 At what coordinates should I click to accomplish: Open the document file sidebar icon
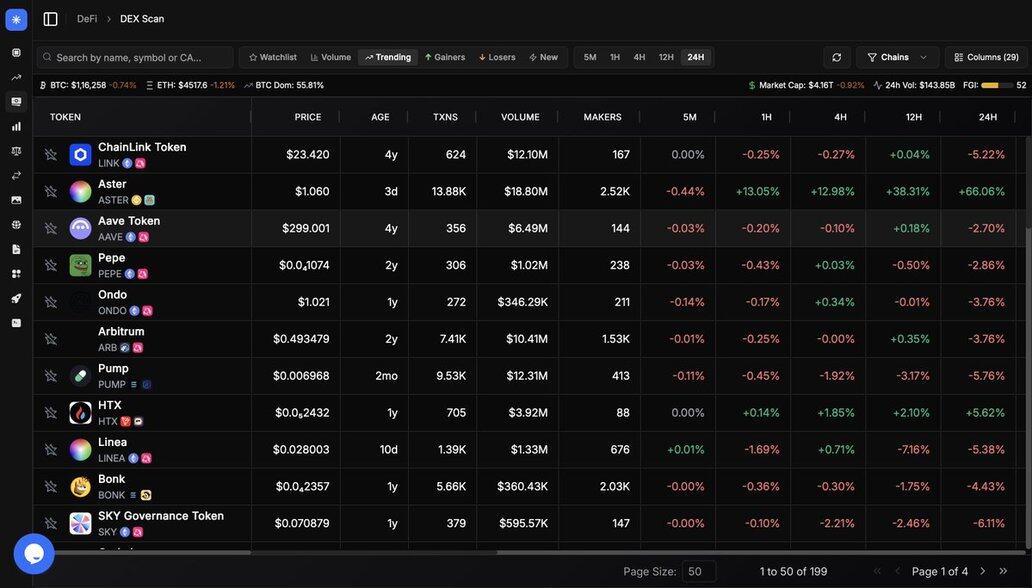(16, 249)
